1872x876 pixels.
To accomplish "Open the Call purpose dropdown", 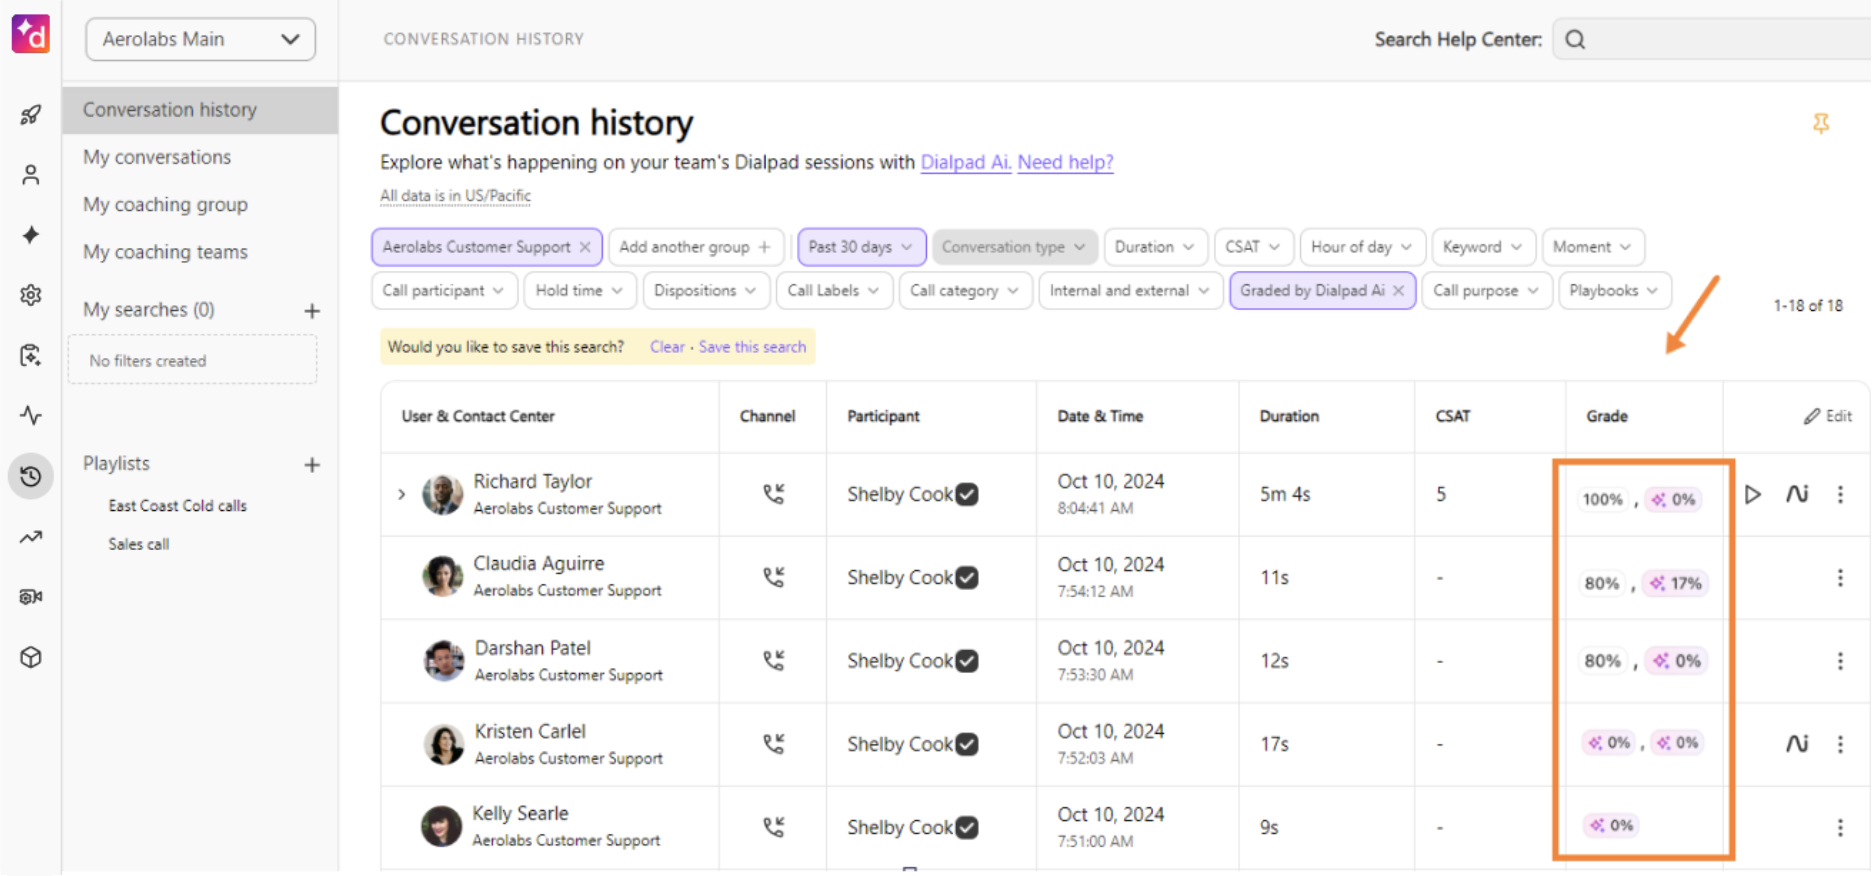I will (x=1486, y=291).
